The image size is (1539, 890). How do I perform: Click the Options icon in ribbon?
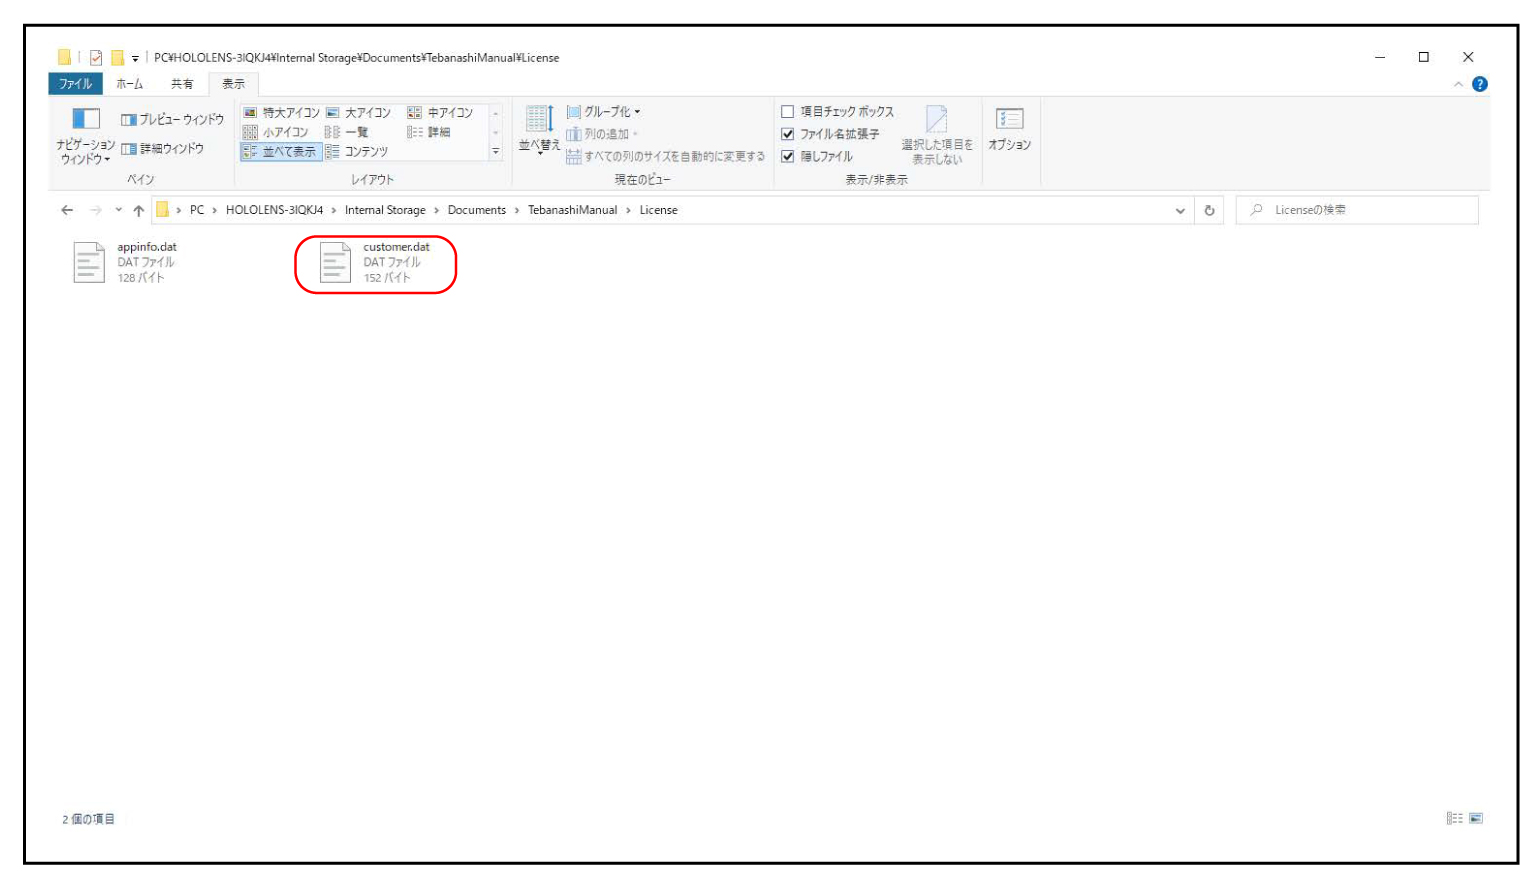(1009, 129)
